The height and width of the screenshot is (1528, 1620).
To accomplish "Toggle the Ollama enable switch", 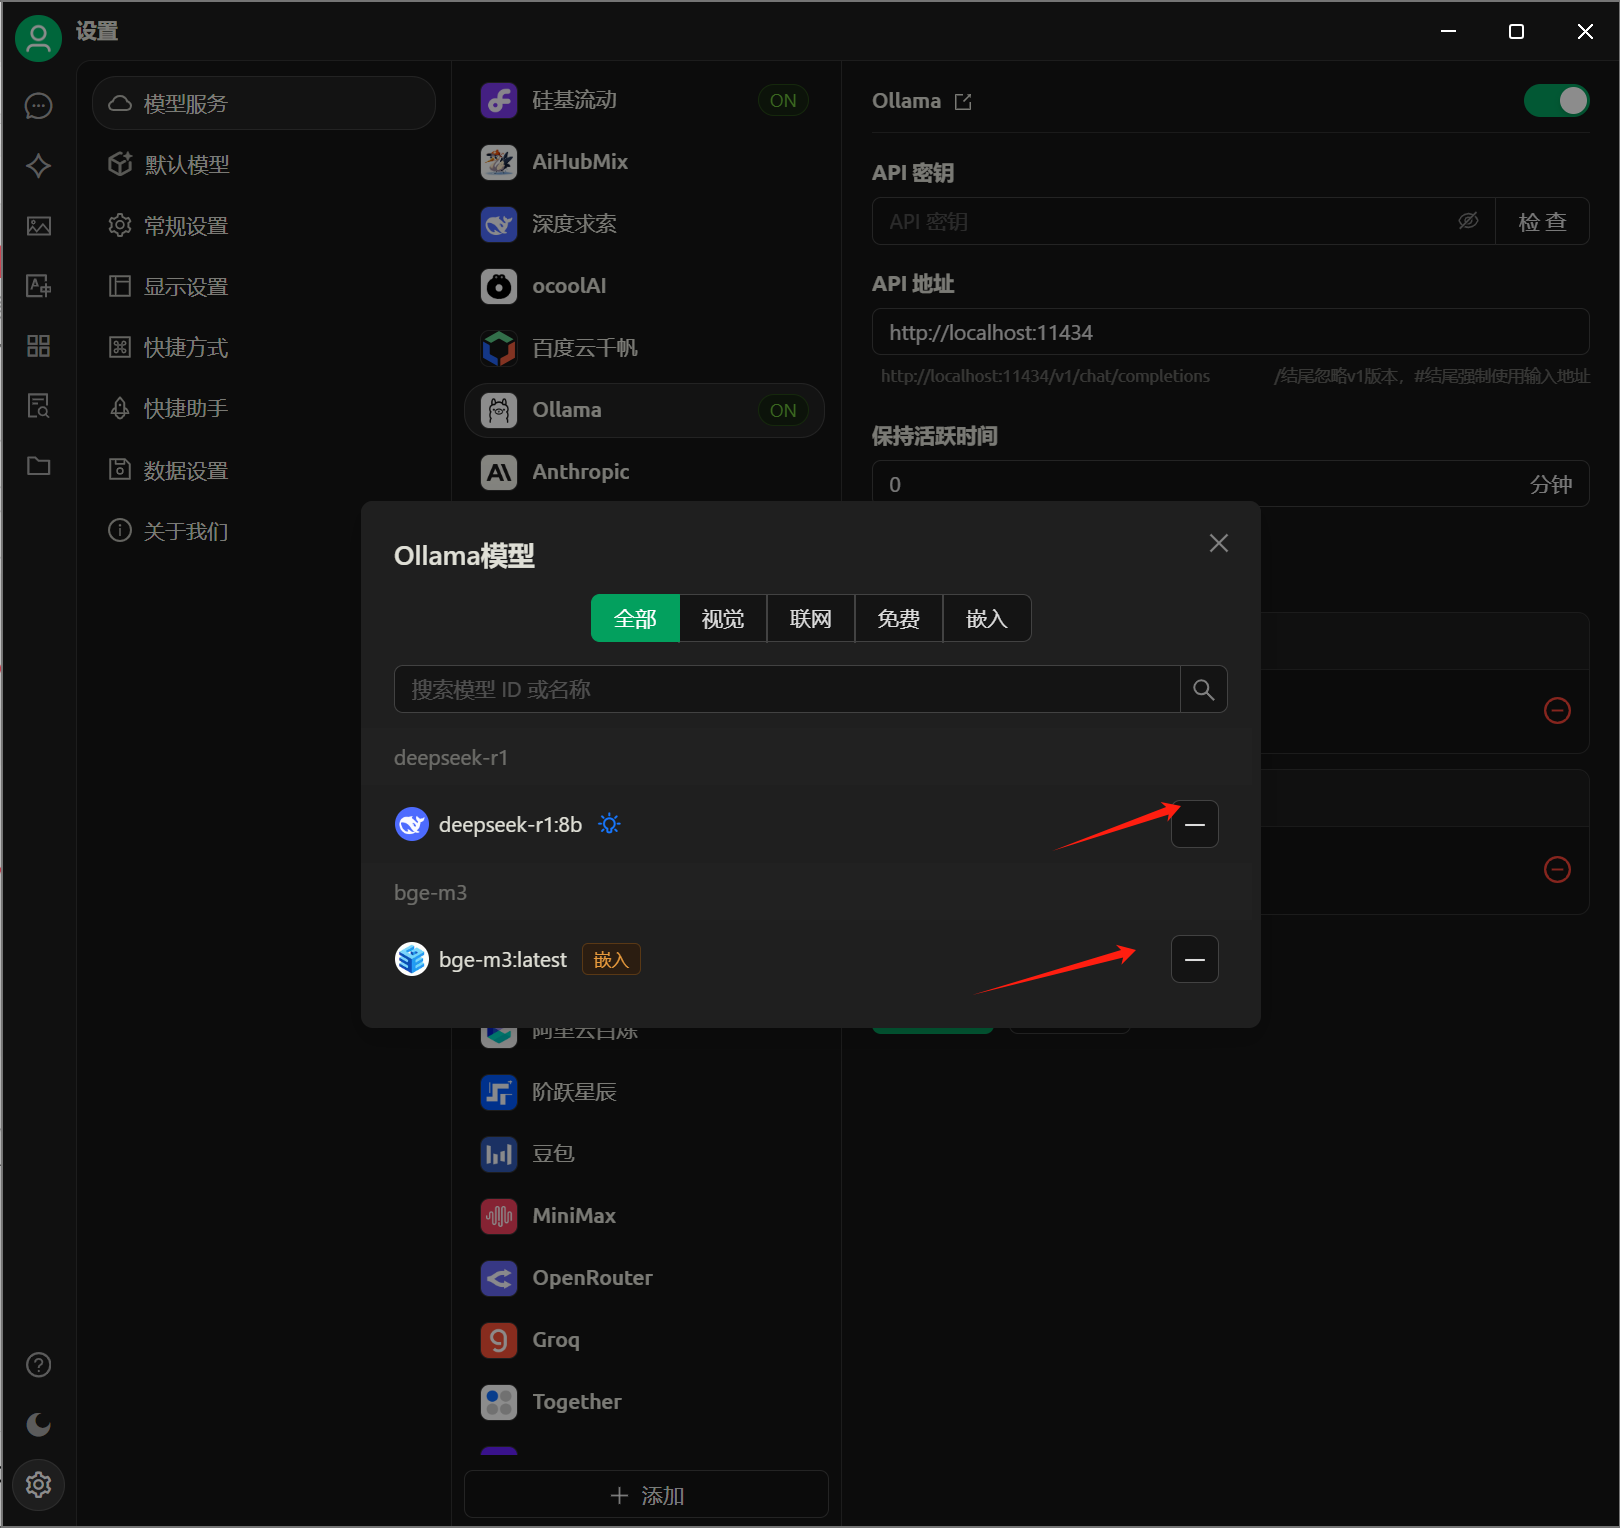I will [x=1556, y=100].
